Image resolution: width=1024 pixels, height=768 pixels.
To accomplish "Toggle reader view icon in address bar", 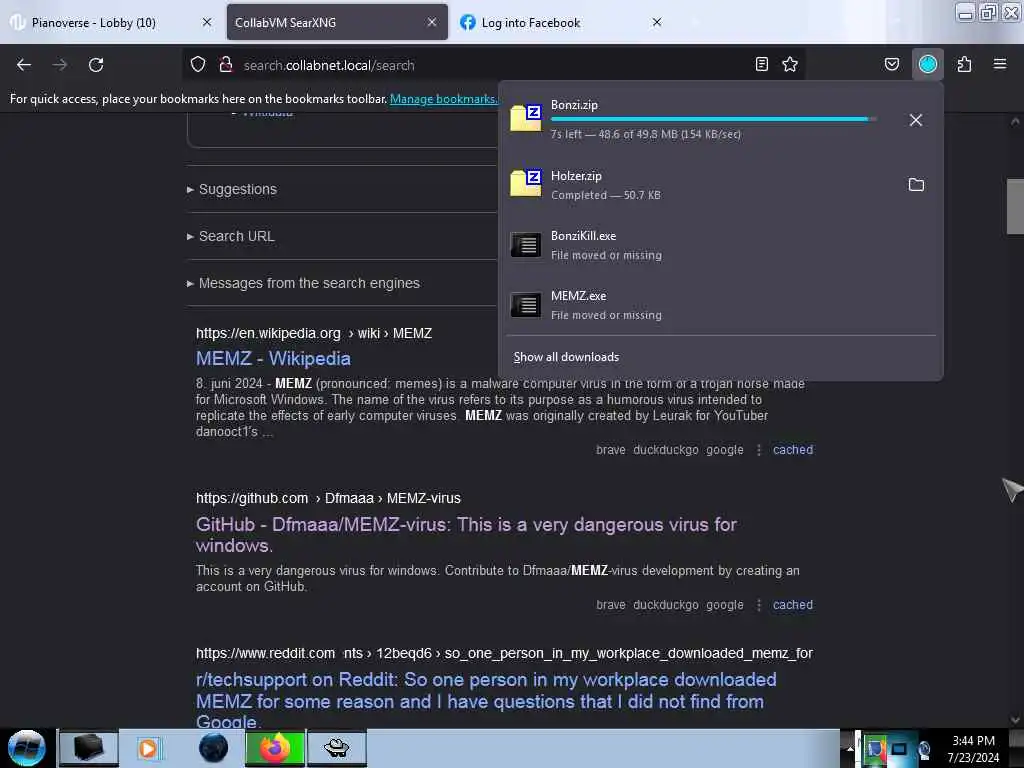I will pyautogui.click(x=761, y=64).
